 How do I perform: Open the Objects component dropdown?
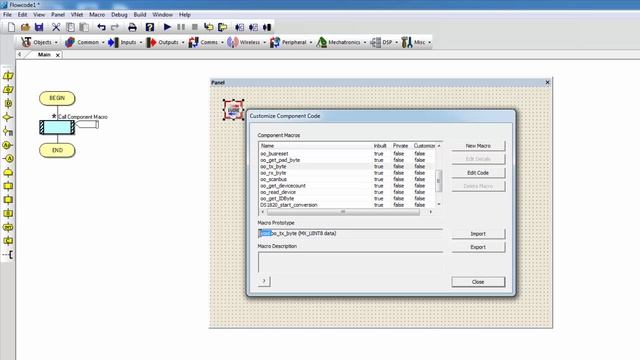pyautogui.click(x=39, y=42)
